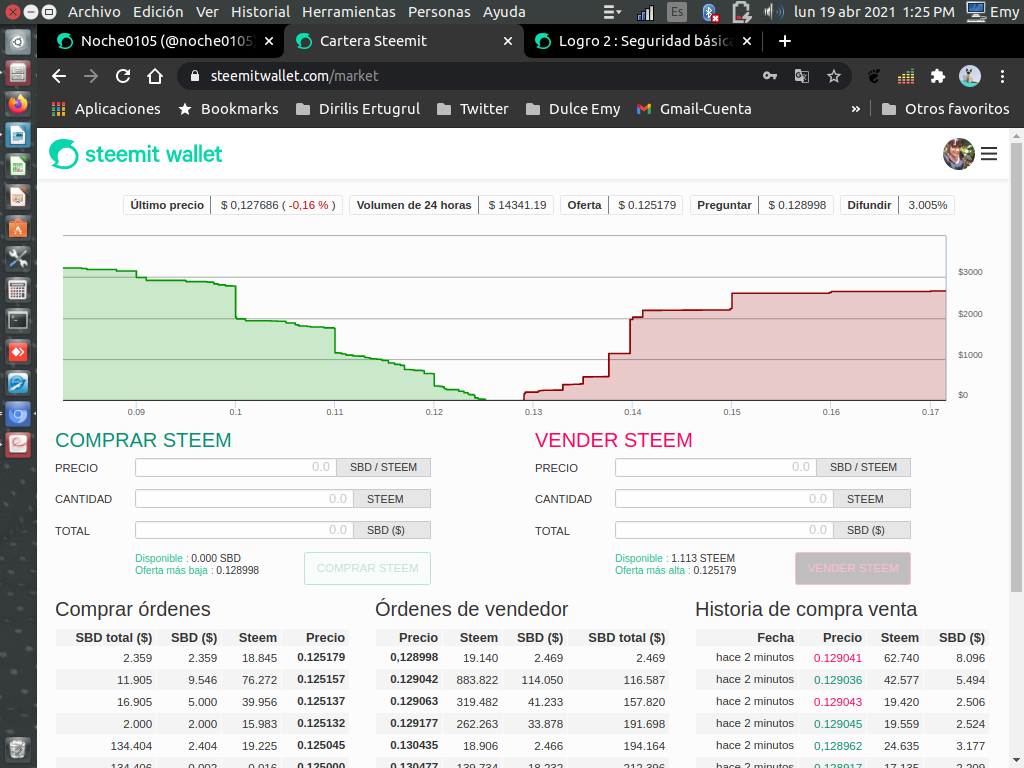
Task: Go back with the browser back arrow
Action: click(59, 76)
